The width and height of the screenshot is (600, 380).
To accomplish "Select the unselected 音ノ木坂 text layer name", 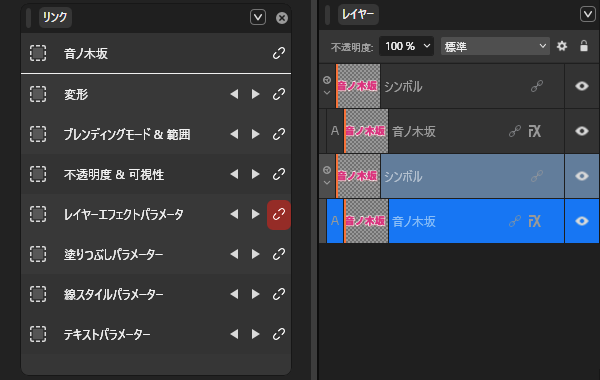I will (414, 131).
